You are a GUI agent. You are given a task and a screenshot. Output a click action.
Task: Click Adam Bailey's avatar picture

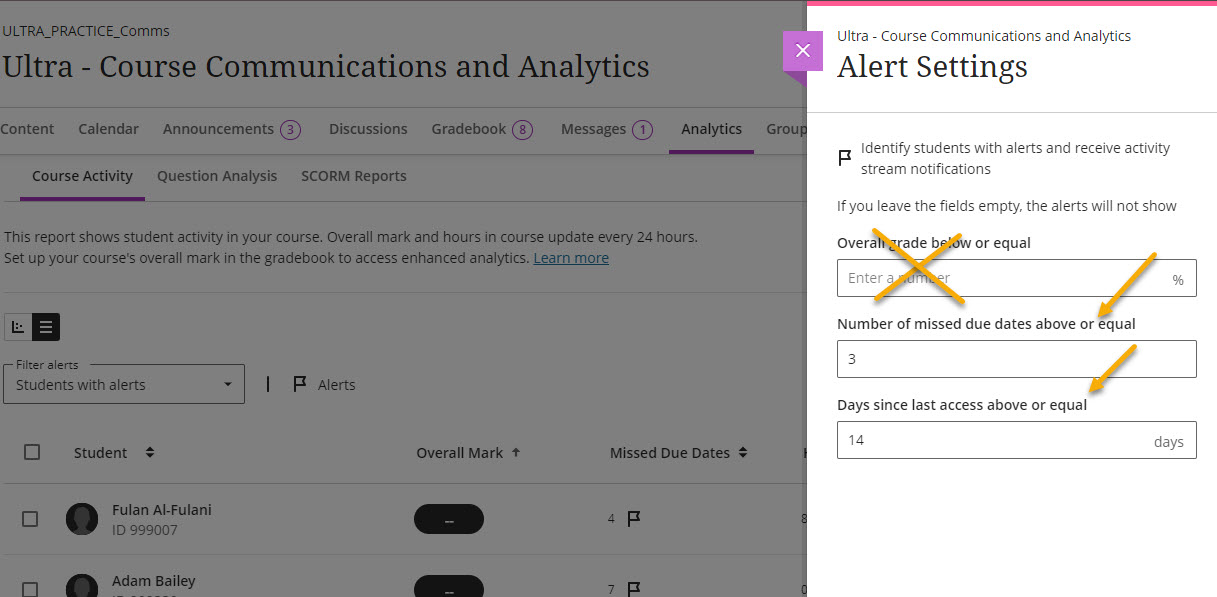[x=82, y=588]
